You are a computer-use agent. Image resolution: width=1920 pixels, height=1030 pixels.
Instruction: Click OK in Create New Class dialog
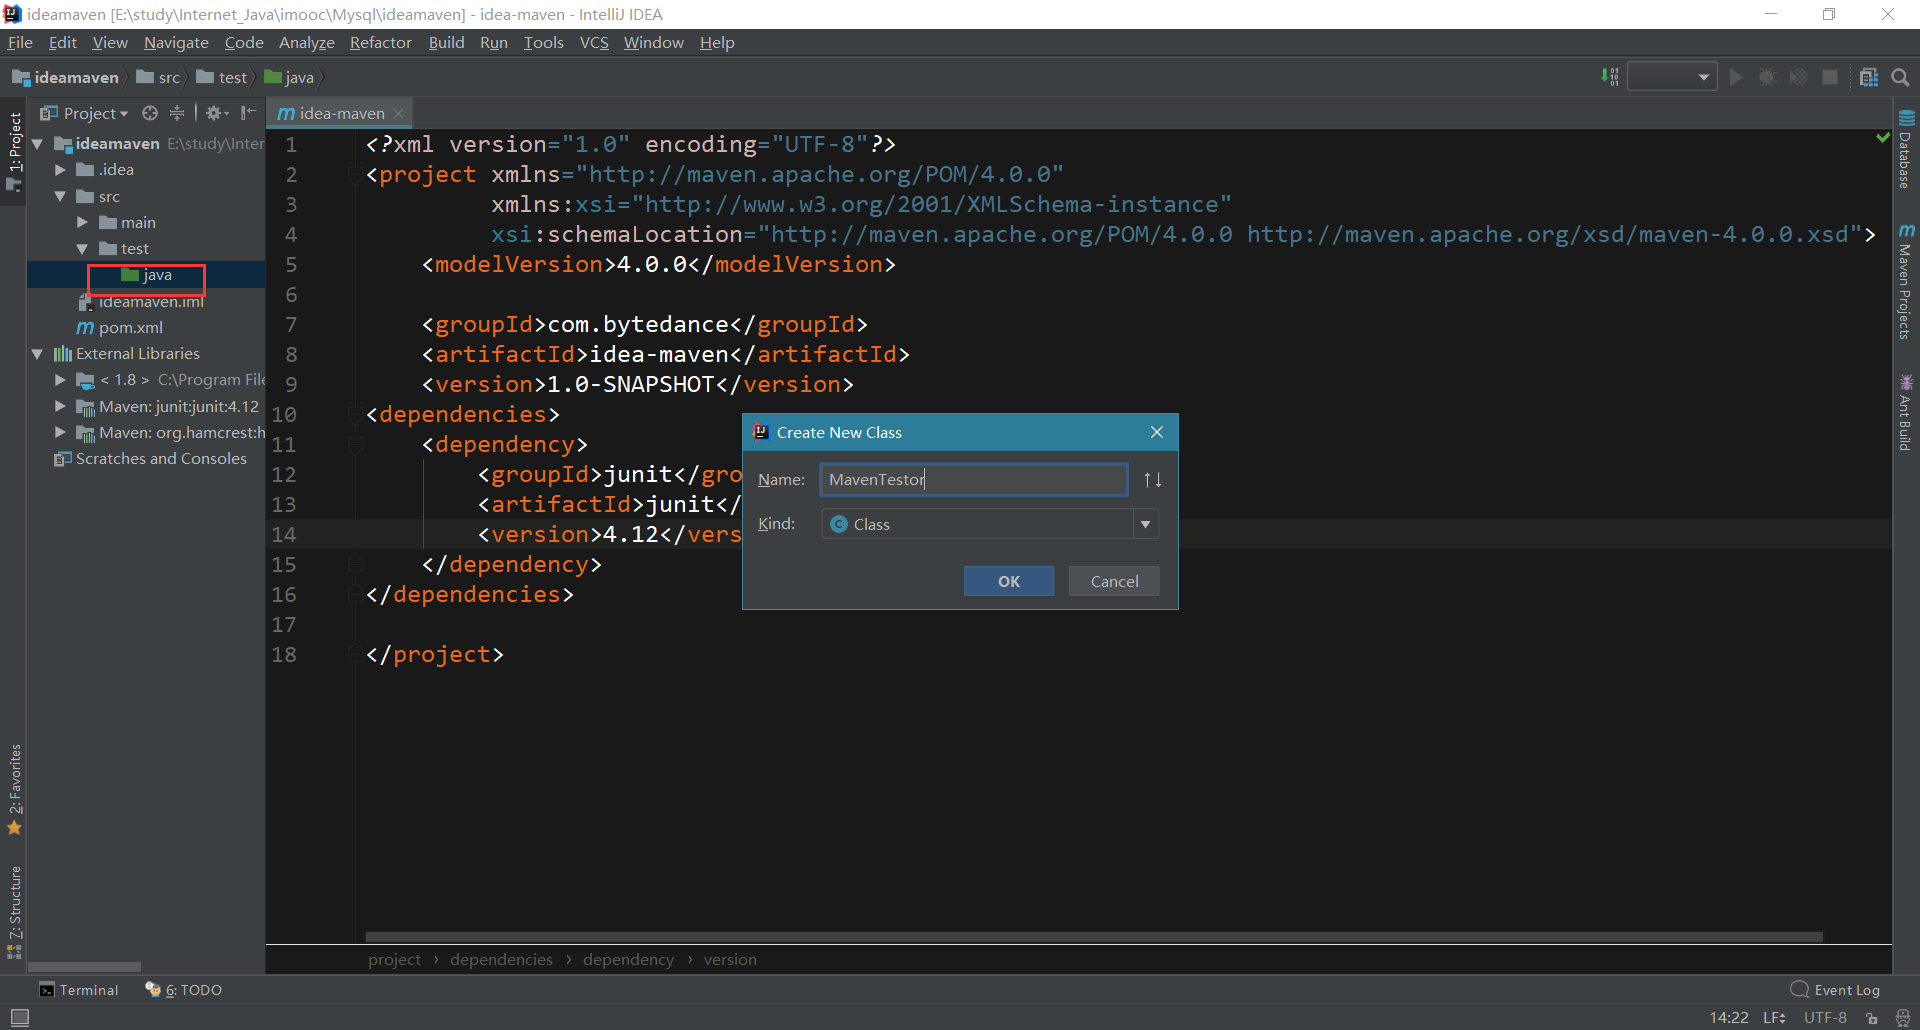pos(1009,581)
